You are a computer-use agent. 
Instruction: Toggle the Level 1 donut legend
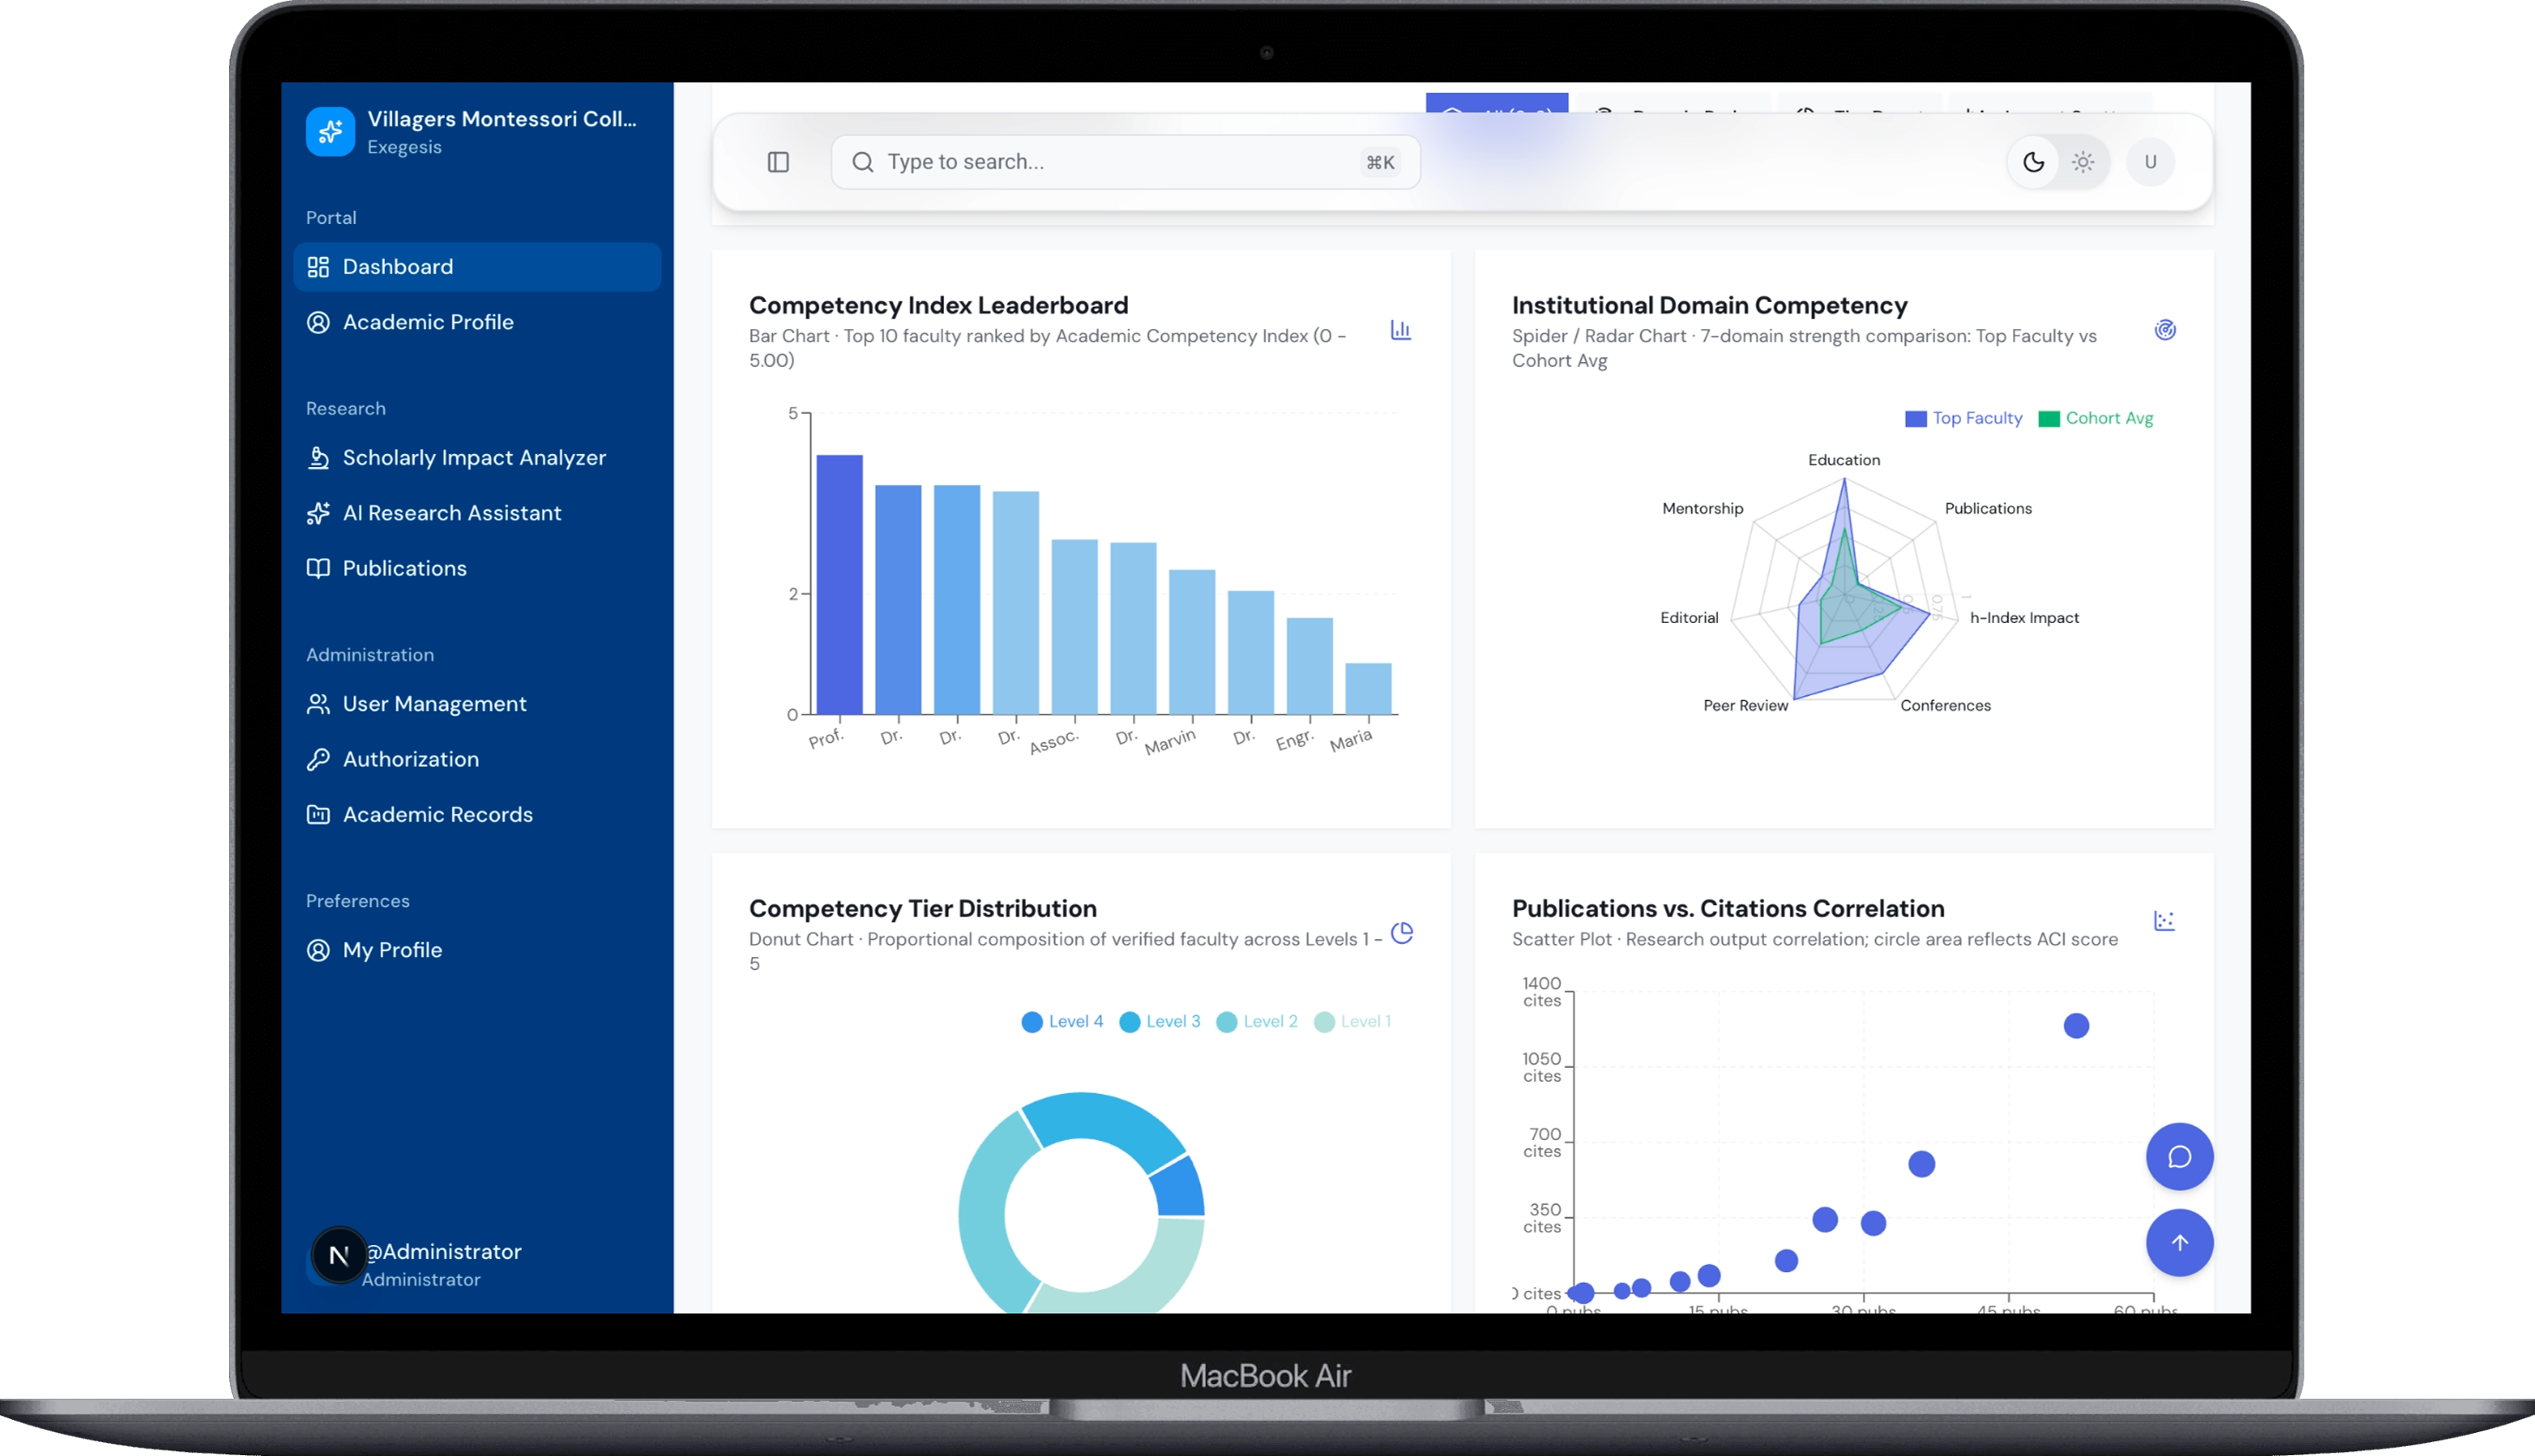(x=1352, y=1021)
